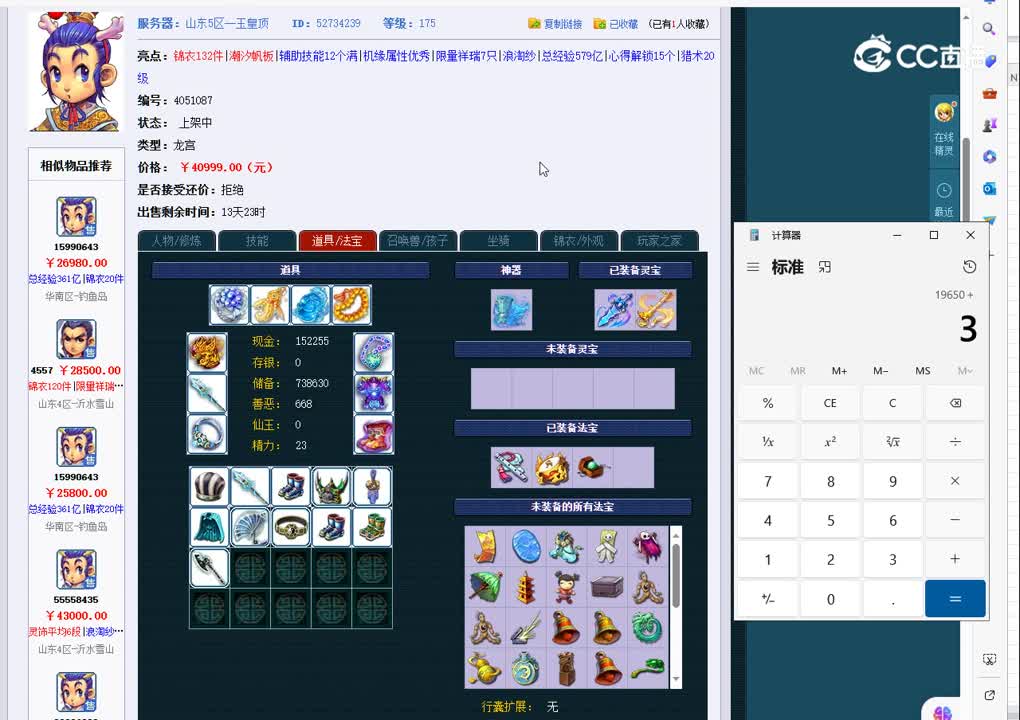1020x720 pixels.
Task: Click Calculator M- memory subtract button
Action: (881, 371)
